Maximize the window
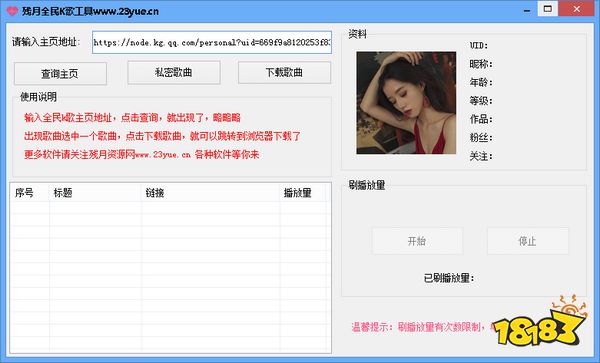 click(548, 8)
